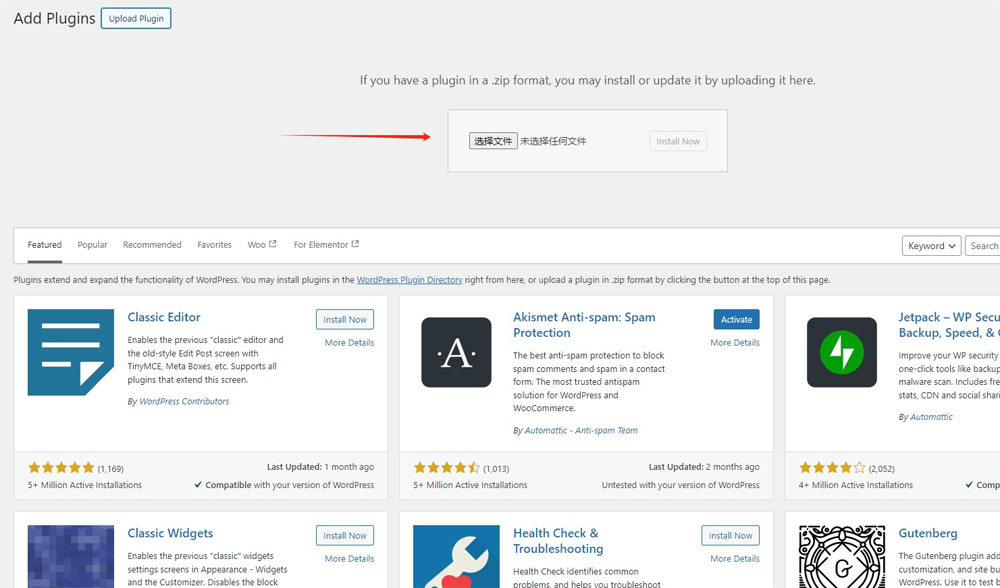View More Details for Classic Editor

click(349, 342)
